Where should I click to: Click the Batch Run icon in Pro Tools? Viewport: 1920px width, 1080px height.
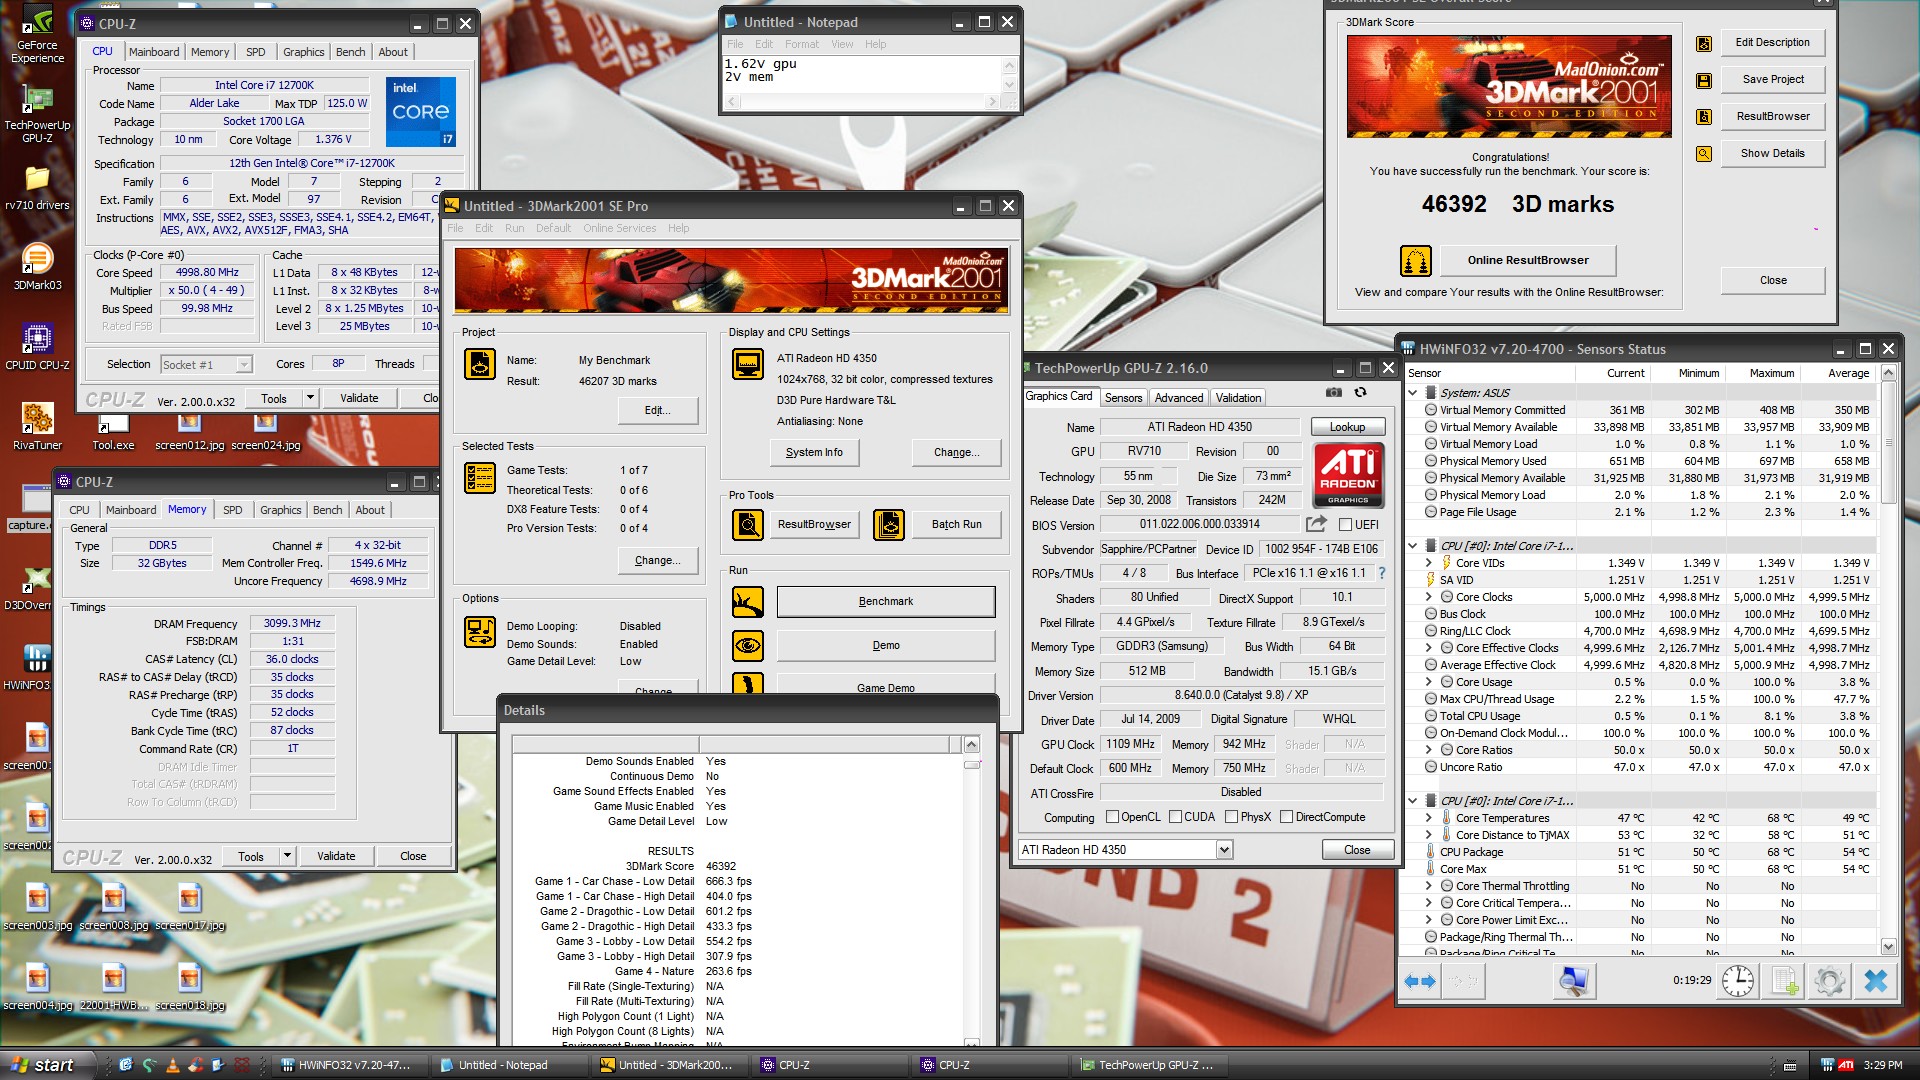pos(889,524)
